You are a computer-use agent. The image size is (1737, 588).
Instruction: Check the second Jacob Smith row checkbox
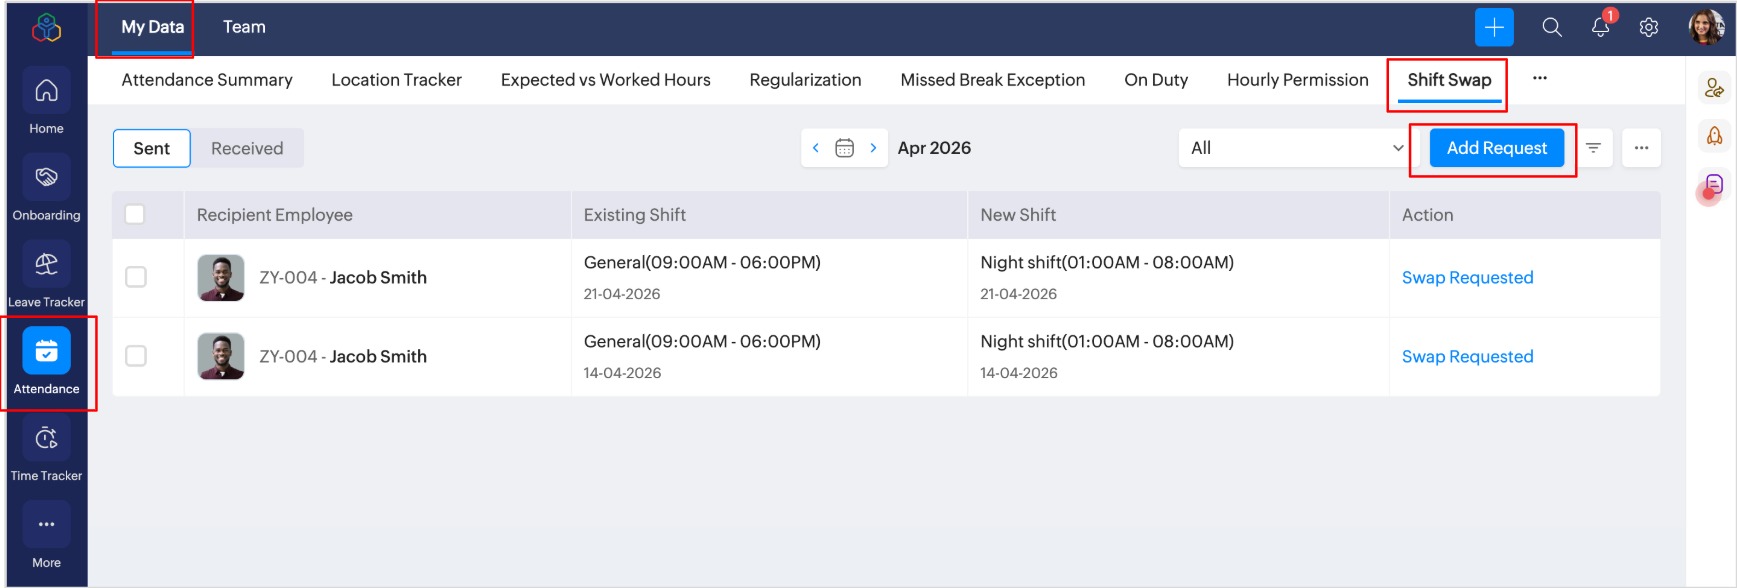[136, 356]
